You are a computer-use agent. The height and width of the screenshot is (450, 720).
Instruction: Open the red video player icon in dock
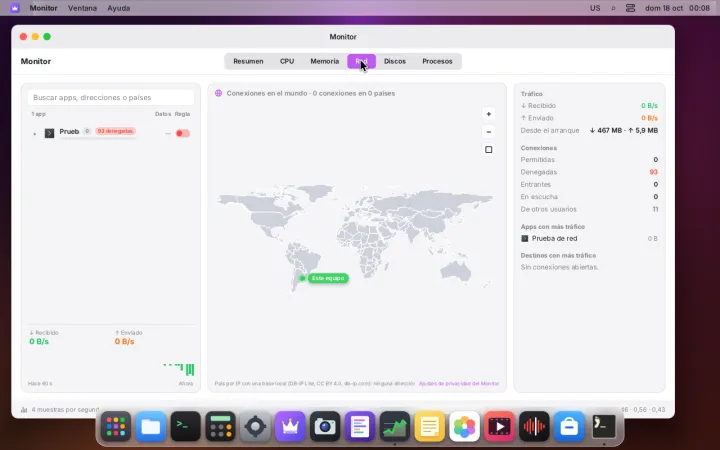[x=500, y=427]
